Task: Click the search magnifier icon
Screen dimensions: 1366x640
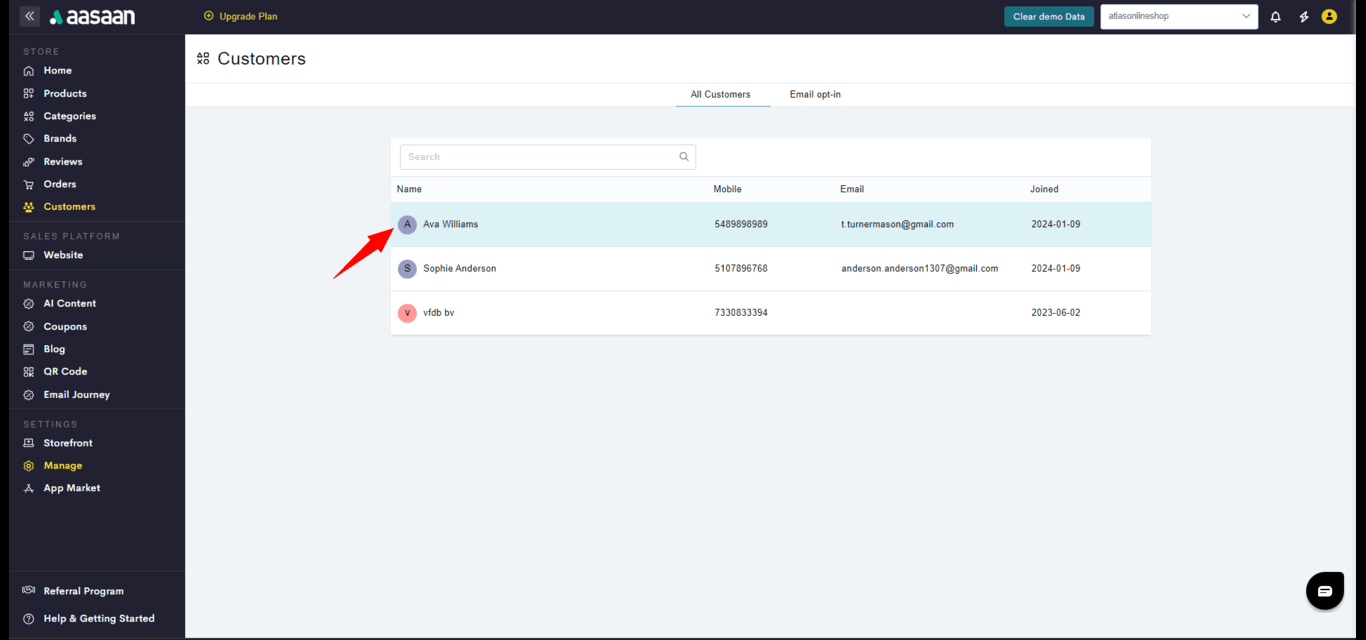Action: [684, 157]
